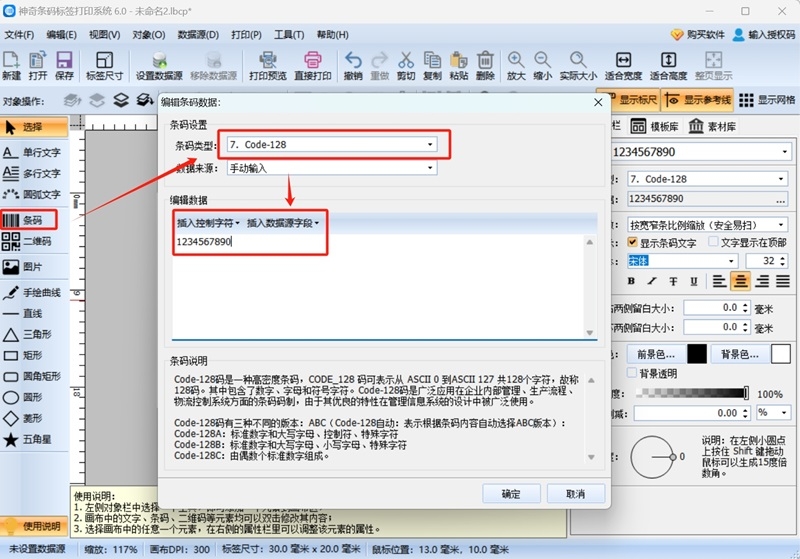Viewport: 800px width, 559px height.
Task: Save the label with 保存 icon
Action: (64, 65)
